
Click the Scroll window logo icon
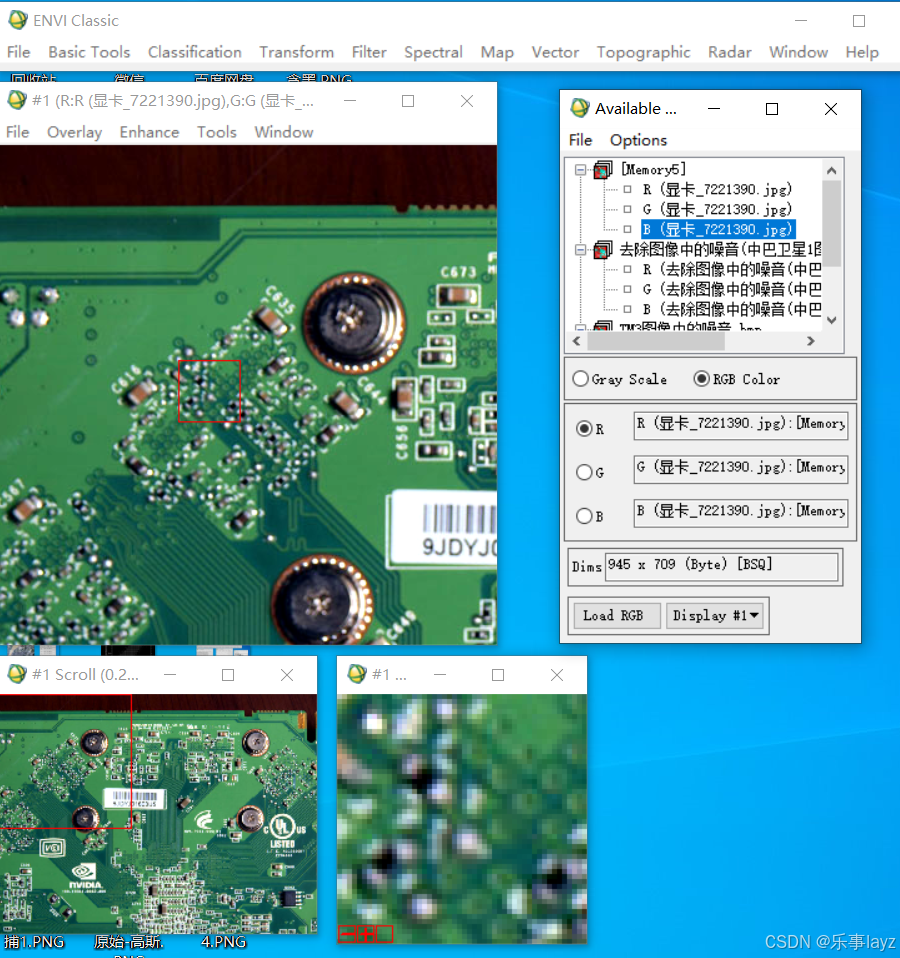point(16,675)
